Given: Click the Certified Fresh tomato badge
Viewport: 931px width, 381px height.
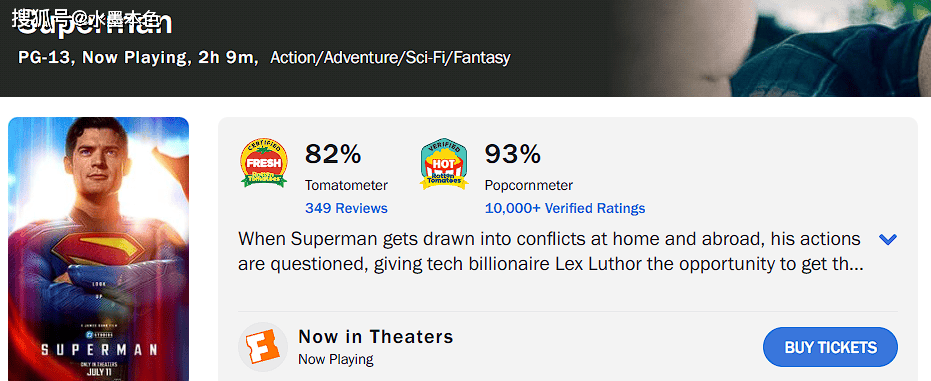Looking at the screenshot, I should tap(264, 163).
